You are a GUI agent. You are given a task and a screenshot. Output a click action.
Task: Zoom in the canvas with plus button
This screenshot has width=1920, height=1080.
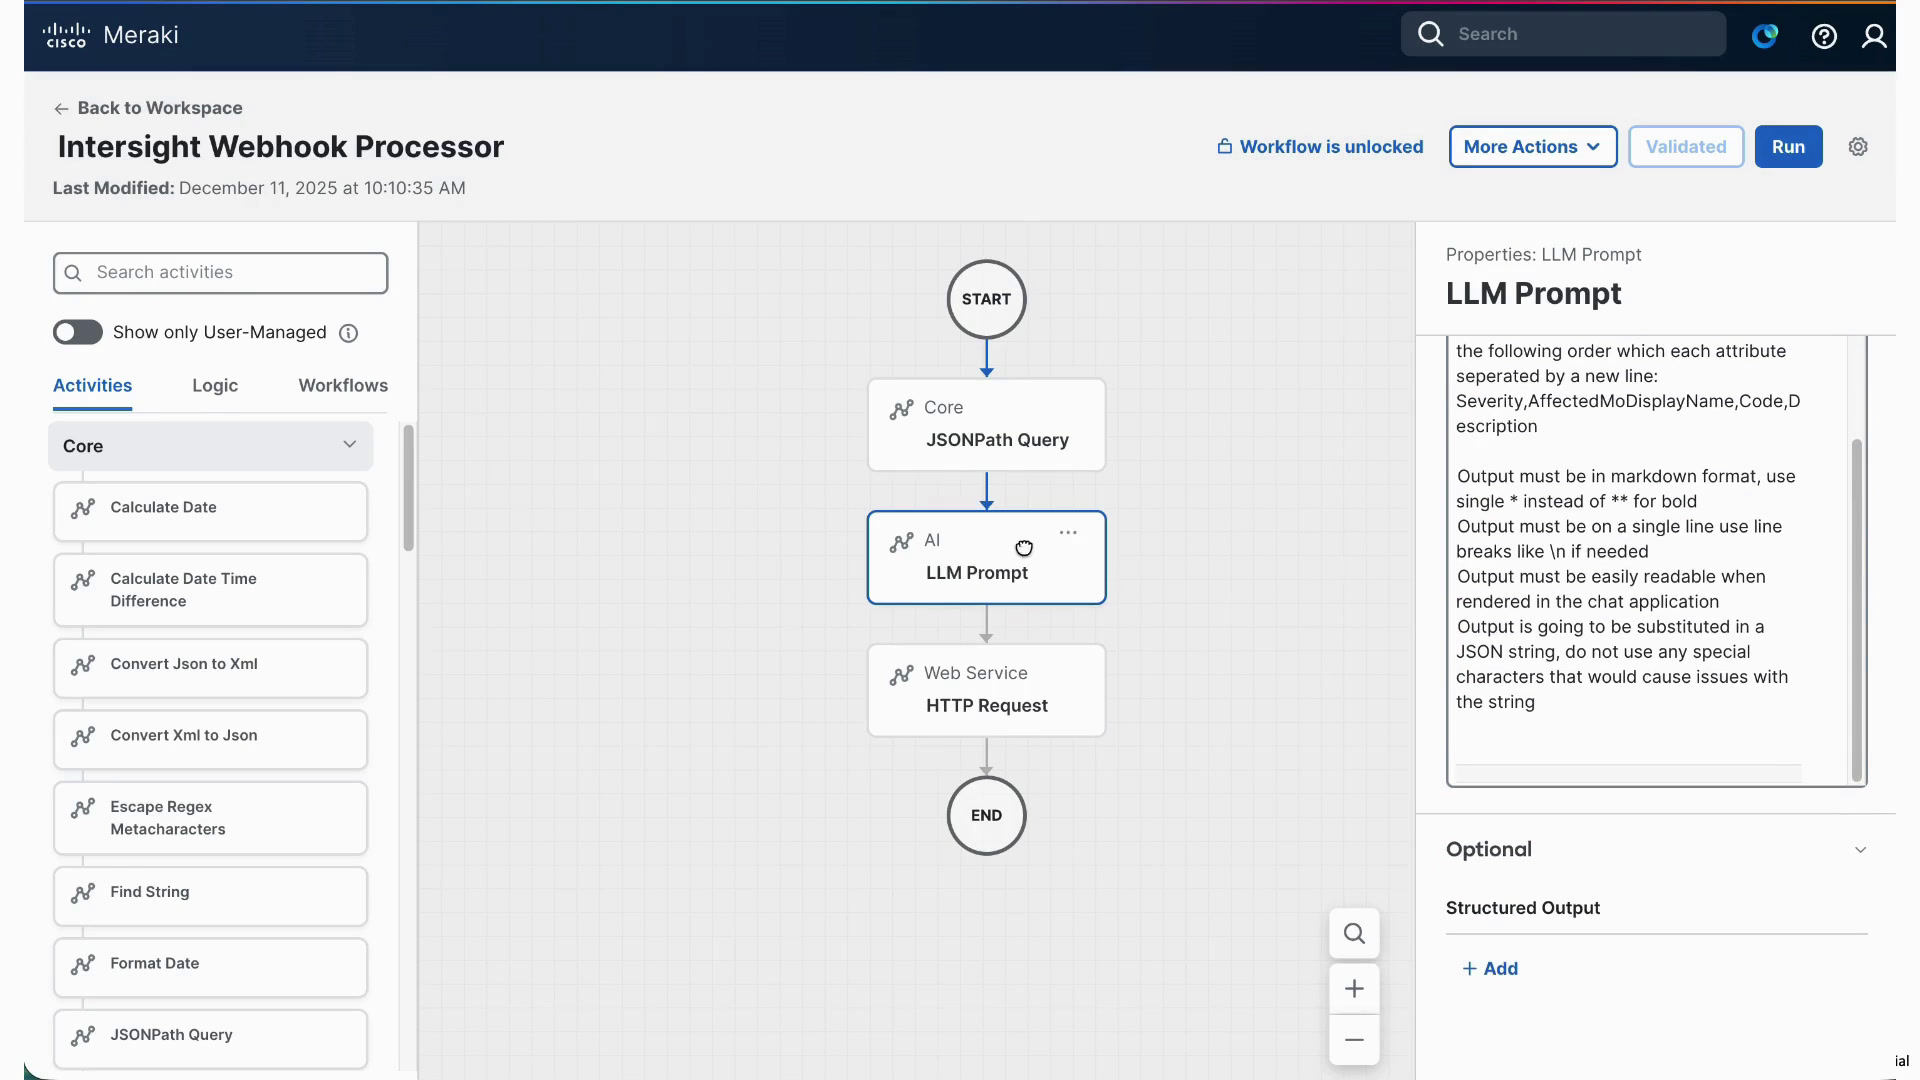click(x=1354, y=989)
